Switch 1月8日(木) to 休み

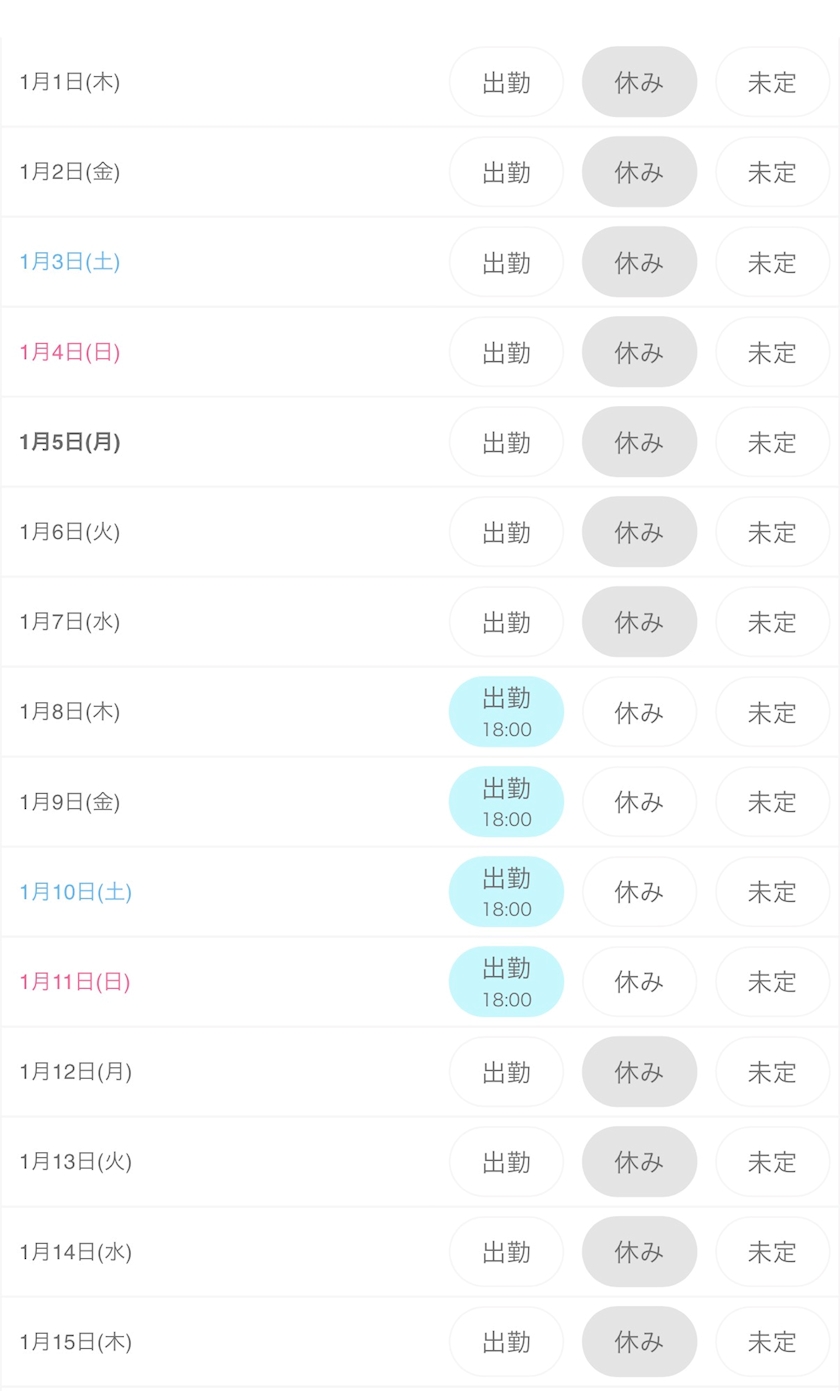(639, 712)
